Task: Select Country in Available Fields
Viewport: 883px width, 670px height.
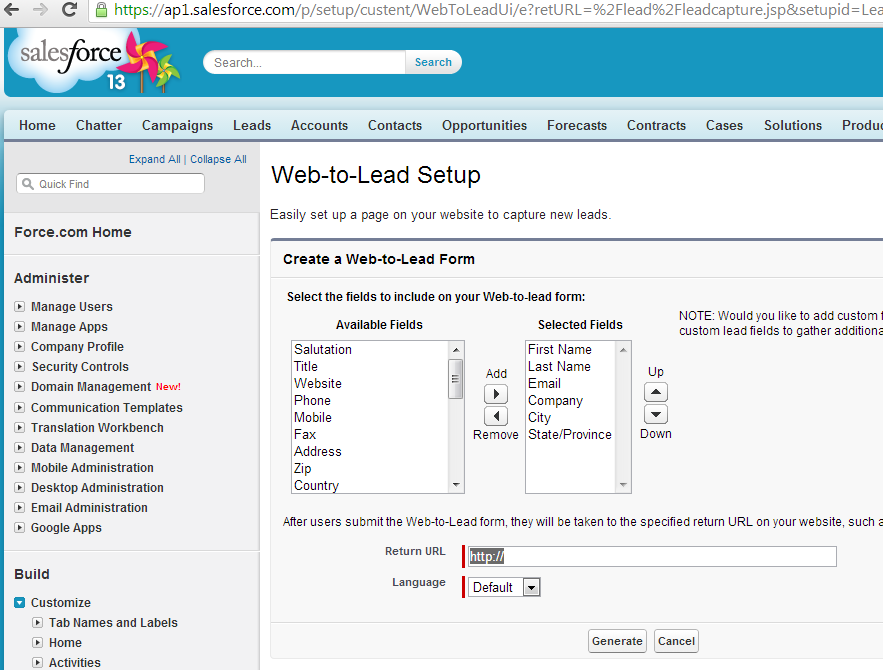Action: click(x=316, y=485)
